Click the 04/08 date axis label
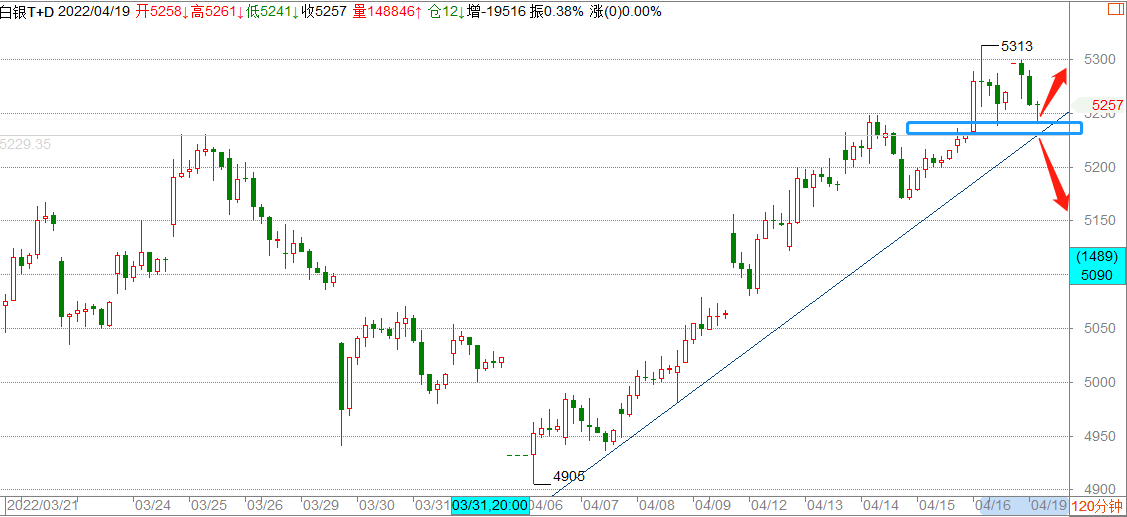Screen dimensions: 1127x517 click(655, 506)
